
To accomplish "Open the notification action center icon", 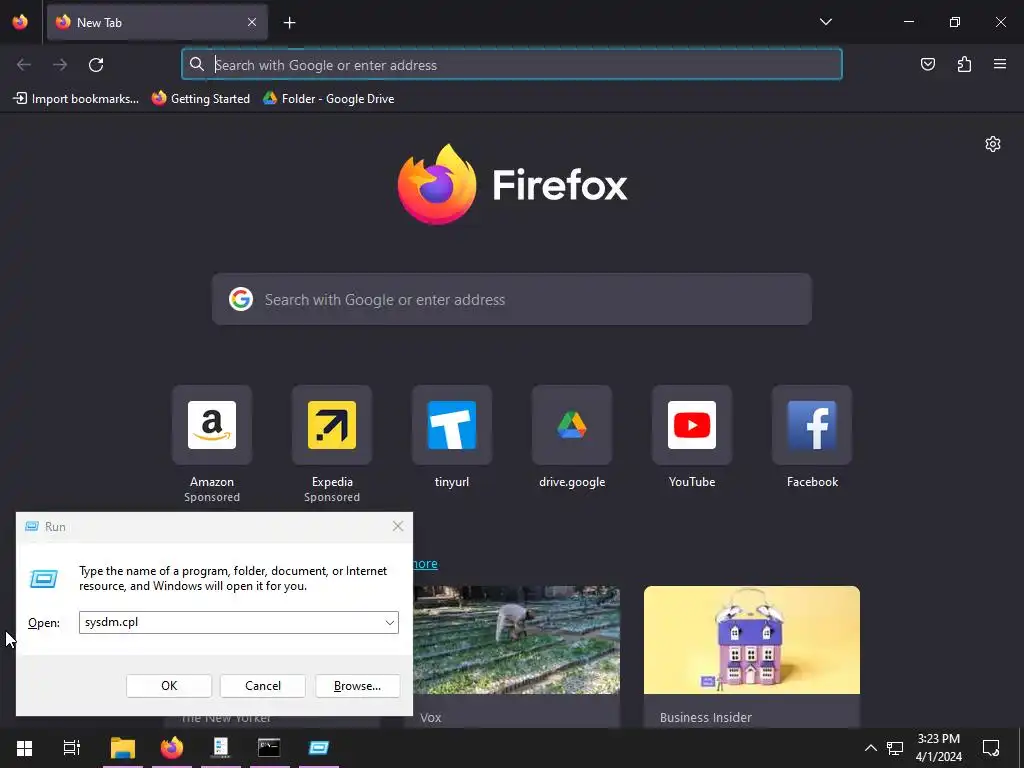I will [991, 748].
